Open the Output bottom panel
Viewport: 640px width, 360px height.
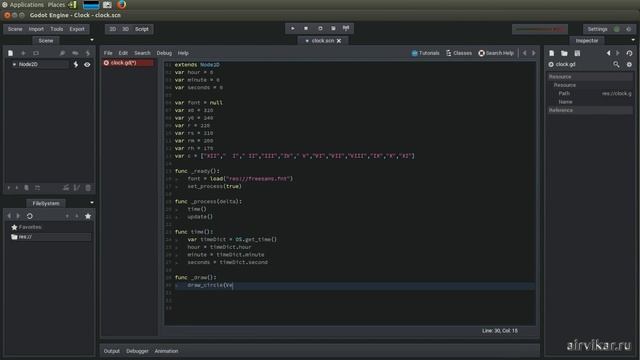click(111, 351)
